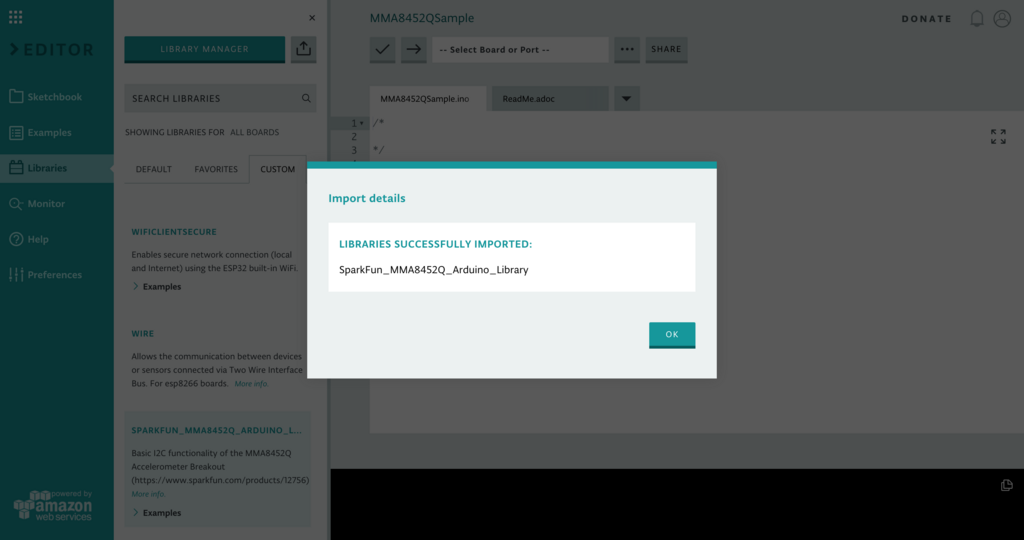
Task: Confirm the import dialog with OK
Action: coord(672,335)
